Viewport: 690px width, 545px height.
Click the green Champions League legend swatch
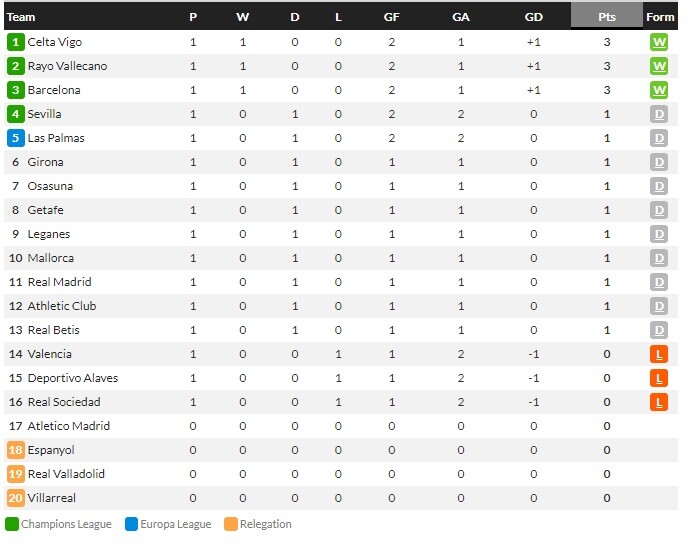click(12, 524)
